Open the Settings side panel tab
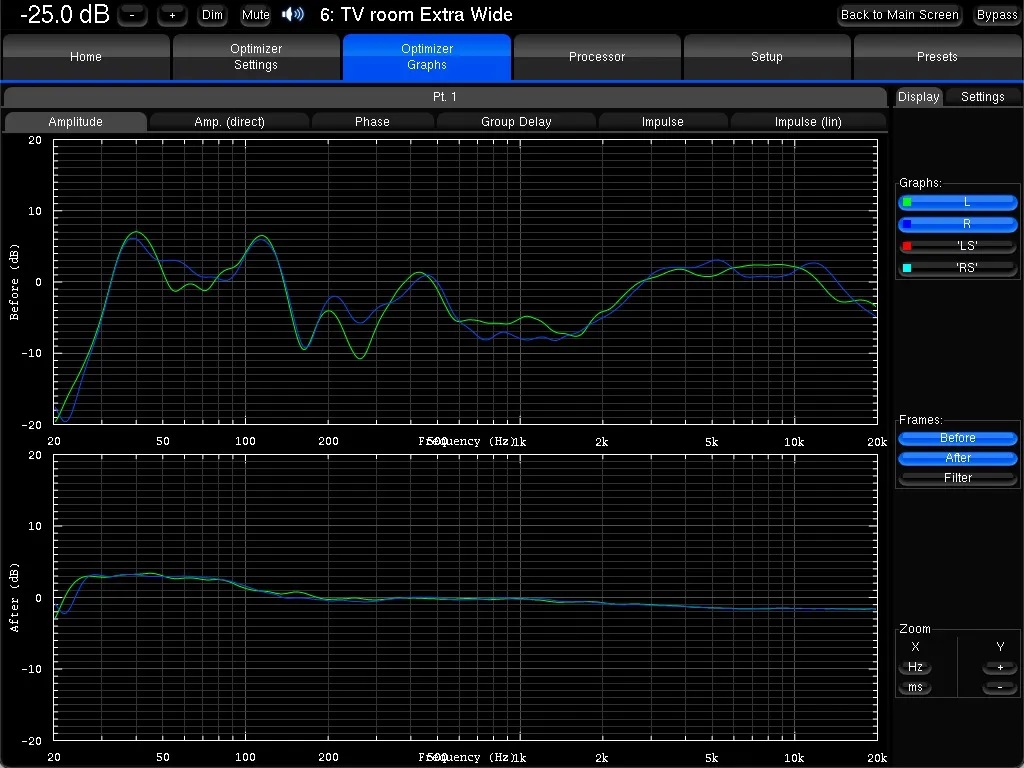The image size is (1024, 768). 982,97
